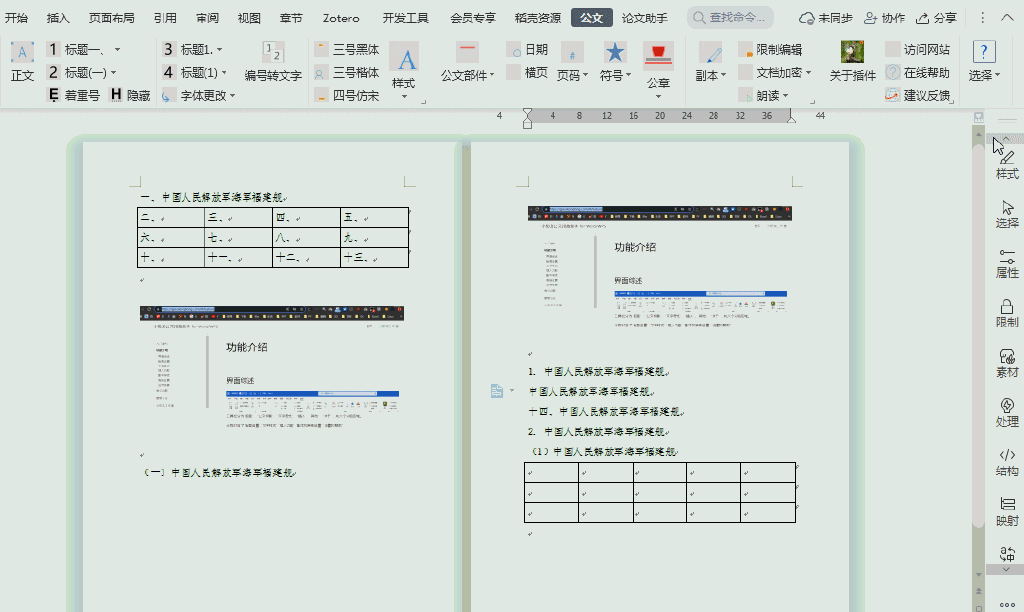Click the 未同步 sync status button

click(826, 18)
